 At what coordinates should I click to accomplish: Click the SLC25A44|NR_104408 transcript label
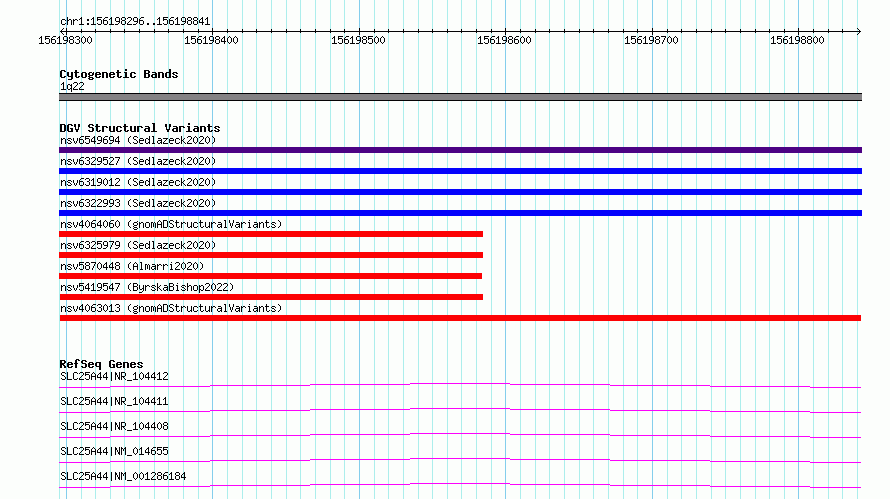pyautogui.click(x=114, y=426)
